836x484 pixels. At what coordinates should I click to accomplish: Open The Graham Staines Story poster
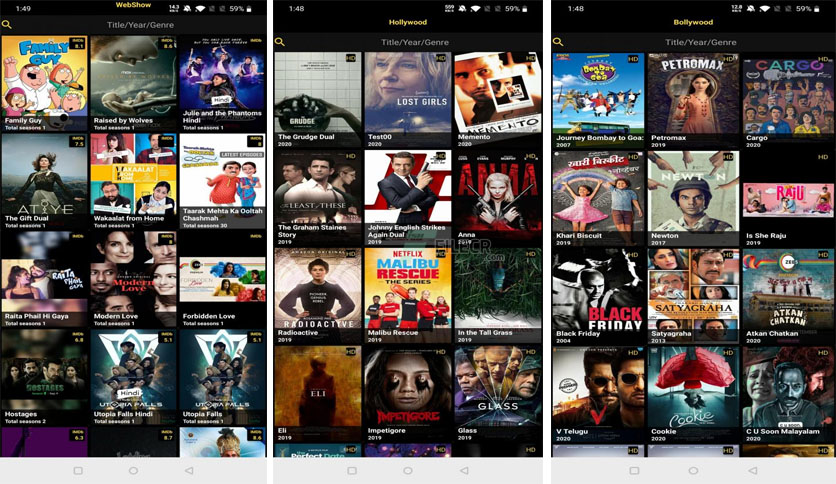click(x=318, y=198)
